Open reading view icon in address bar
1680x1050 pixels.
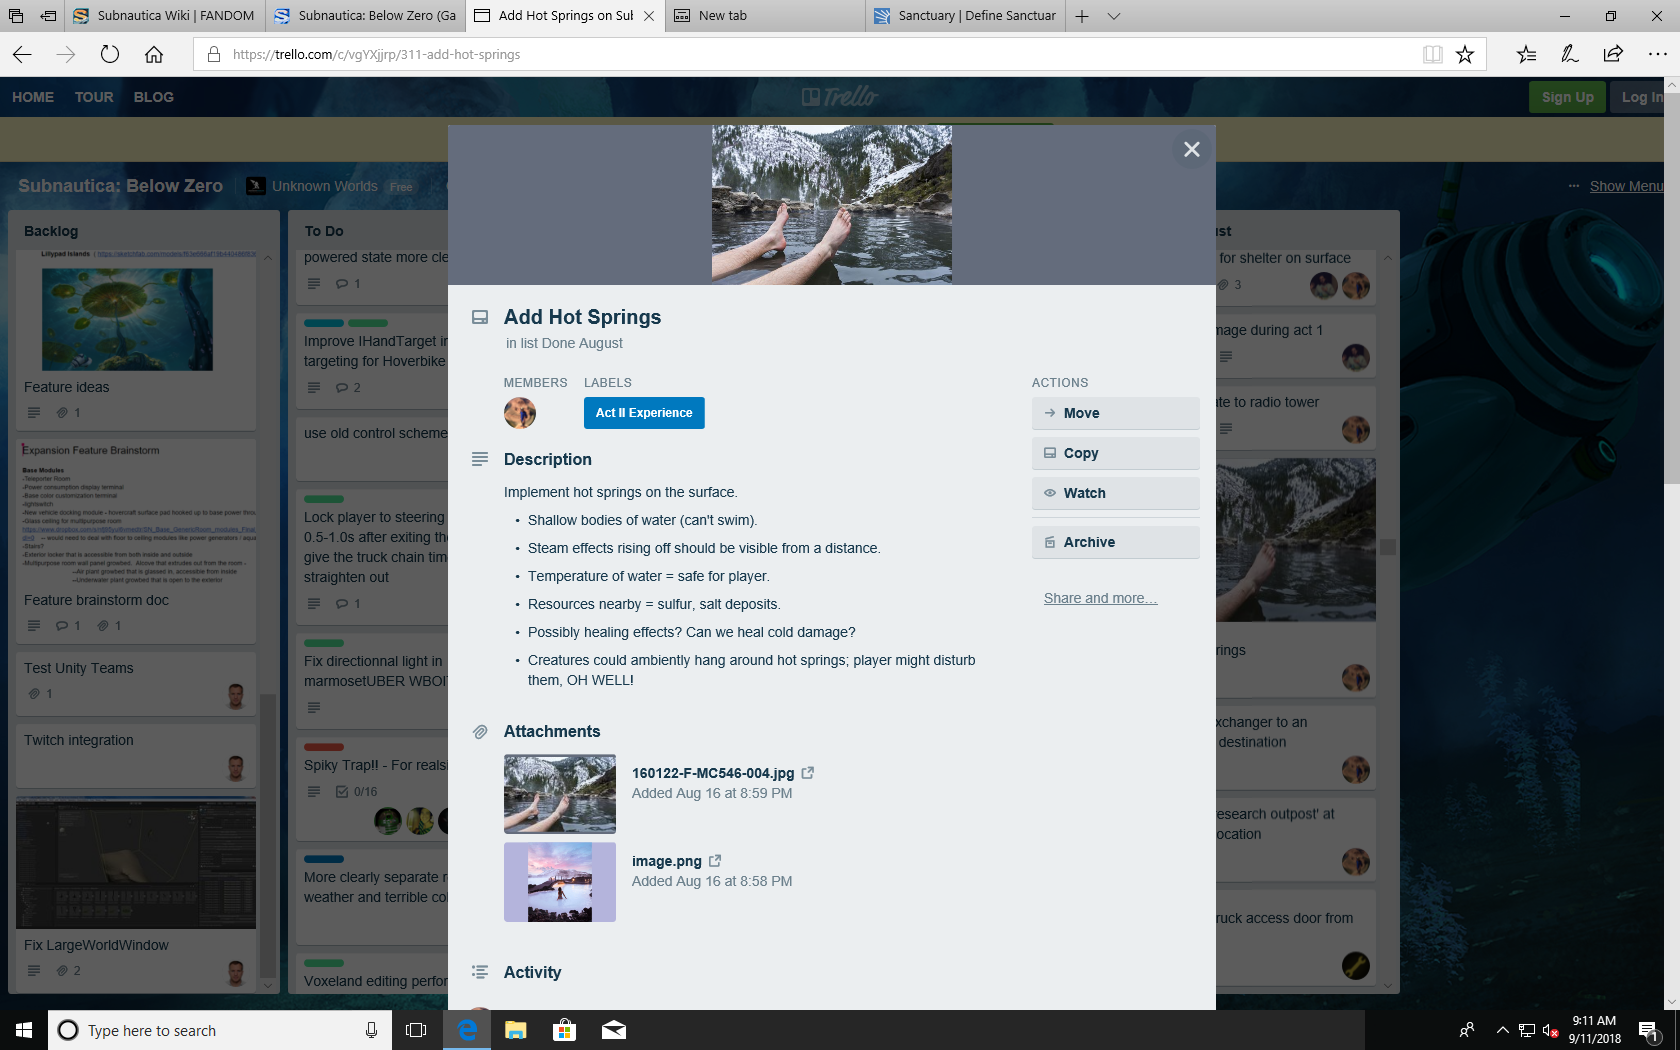[1432, 55]
